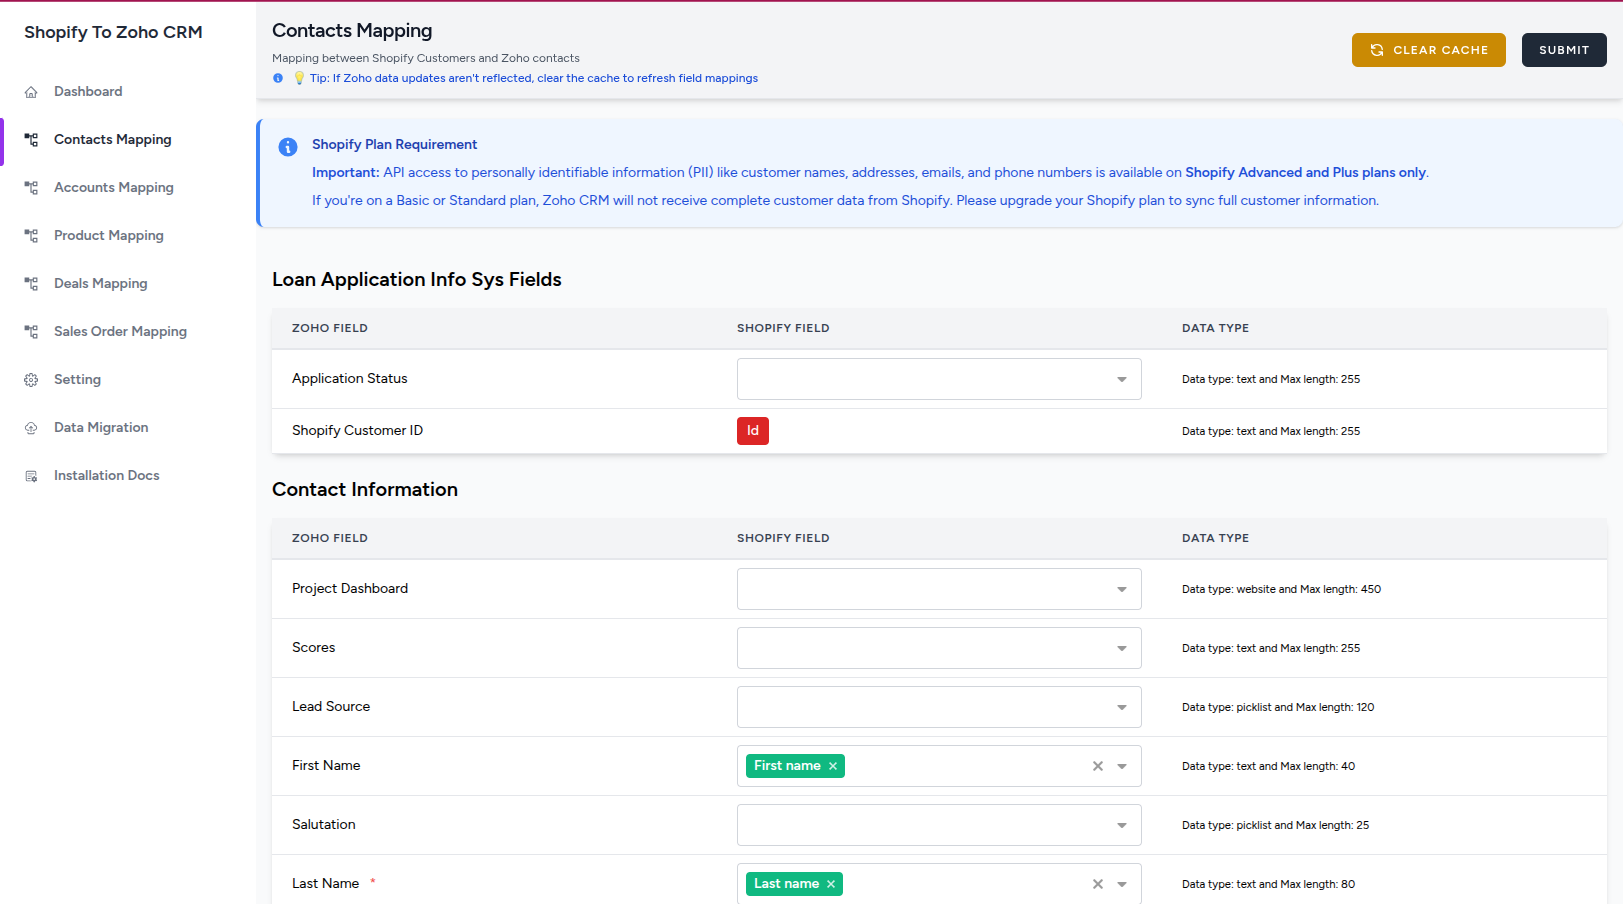This screenshot has width=1623, height=904.
Task: Expand the Salutation field dropdown arrow
Action: click(1121, 825)
